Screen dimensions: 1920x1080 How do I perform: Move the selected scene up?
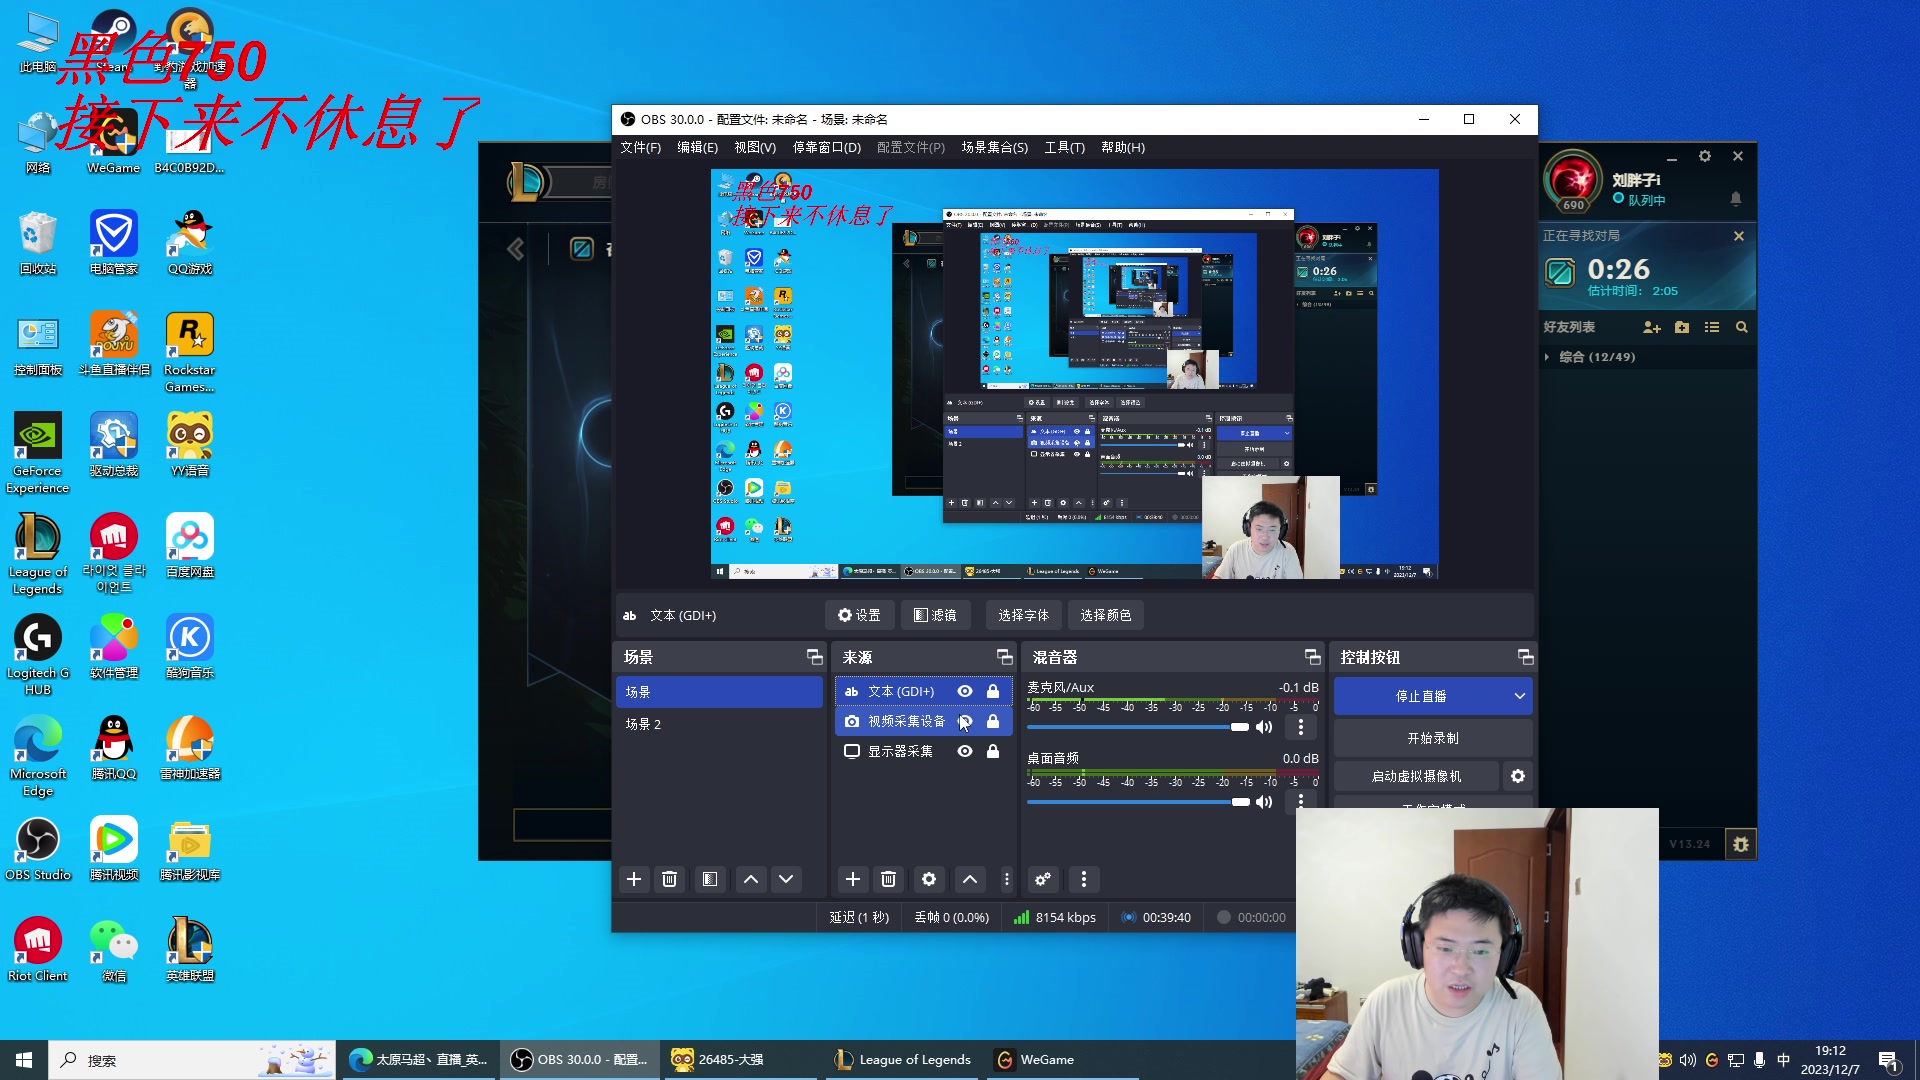point(751,879)
